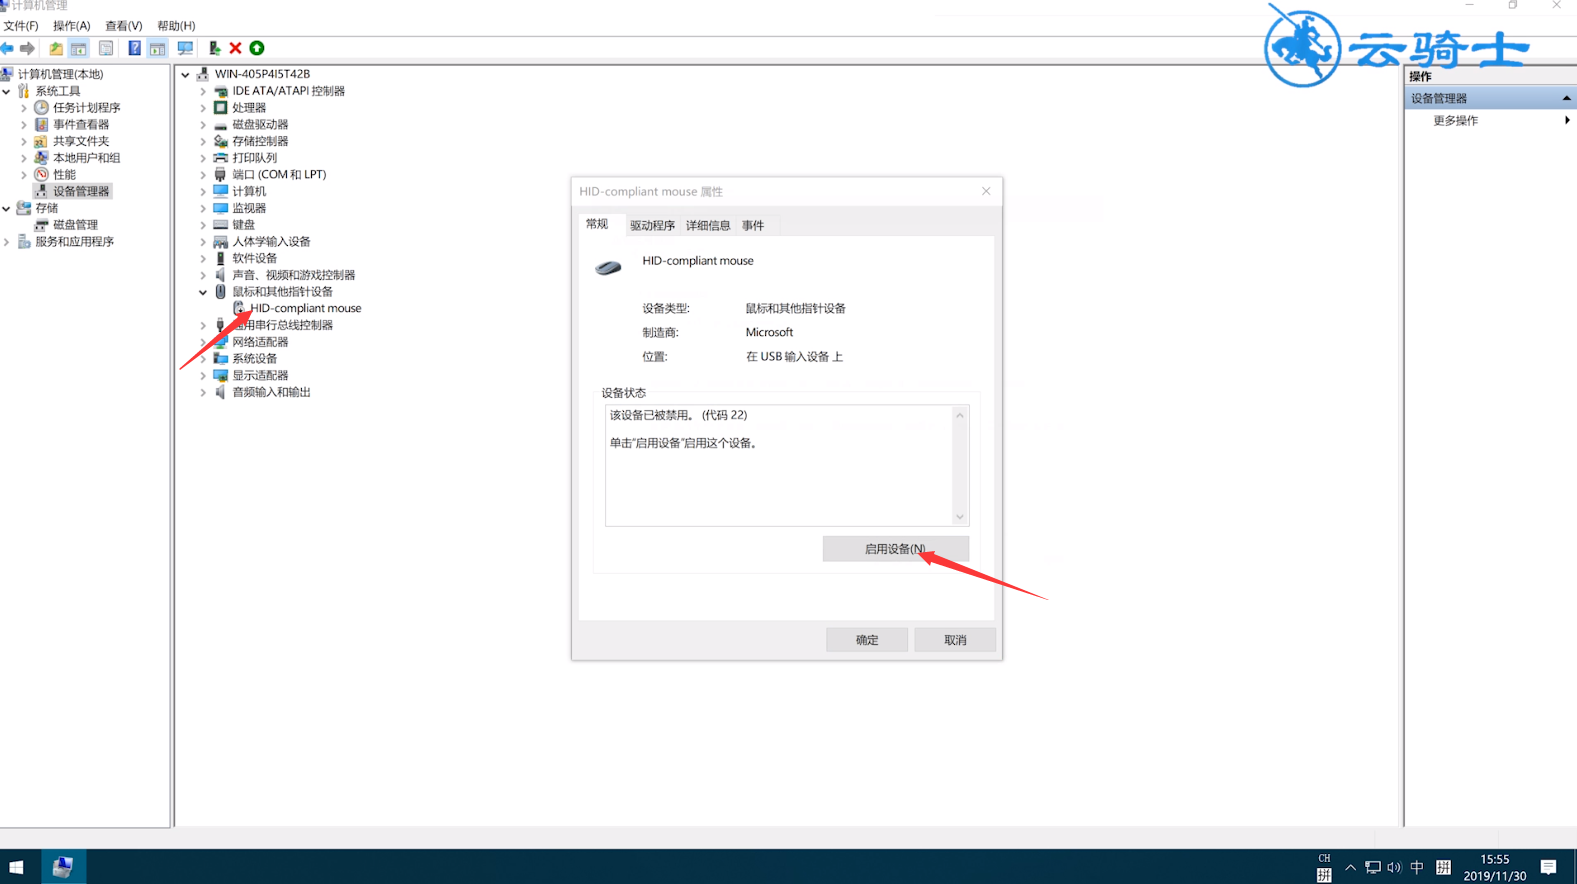Open the tray volume speaker icon

tap(1394, 867)
